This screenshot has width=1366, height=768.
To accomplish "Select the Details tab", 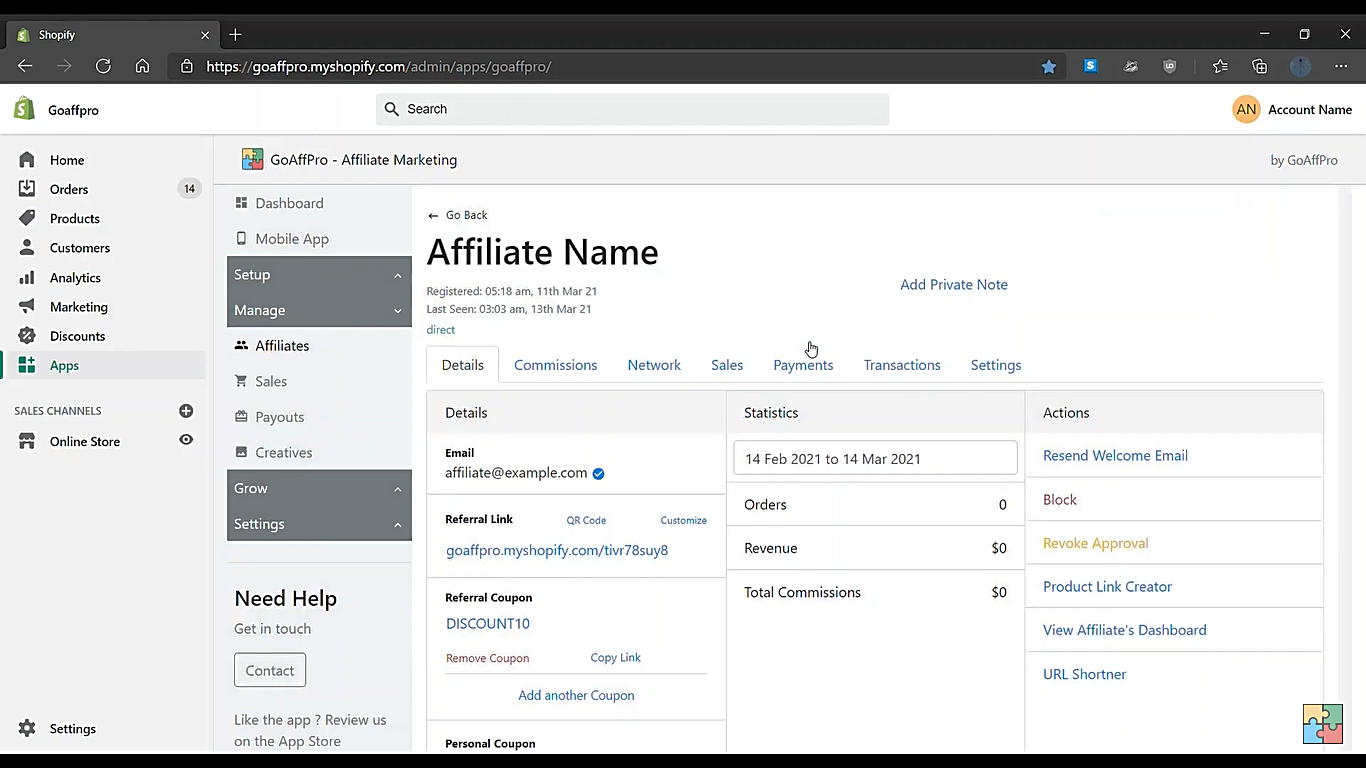I will [463, 365].
